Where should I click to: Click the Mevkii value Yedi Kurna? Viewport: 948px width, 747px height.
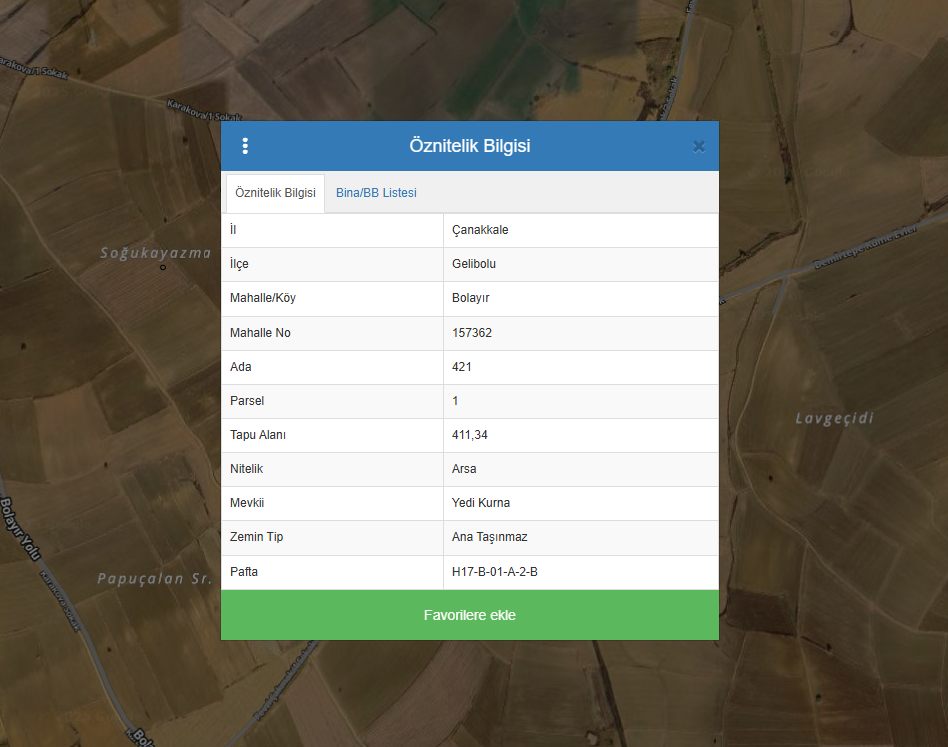pos(481,503)
